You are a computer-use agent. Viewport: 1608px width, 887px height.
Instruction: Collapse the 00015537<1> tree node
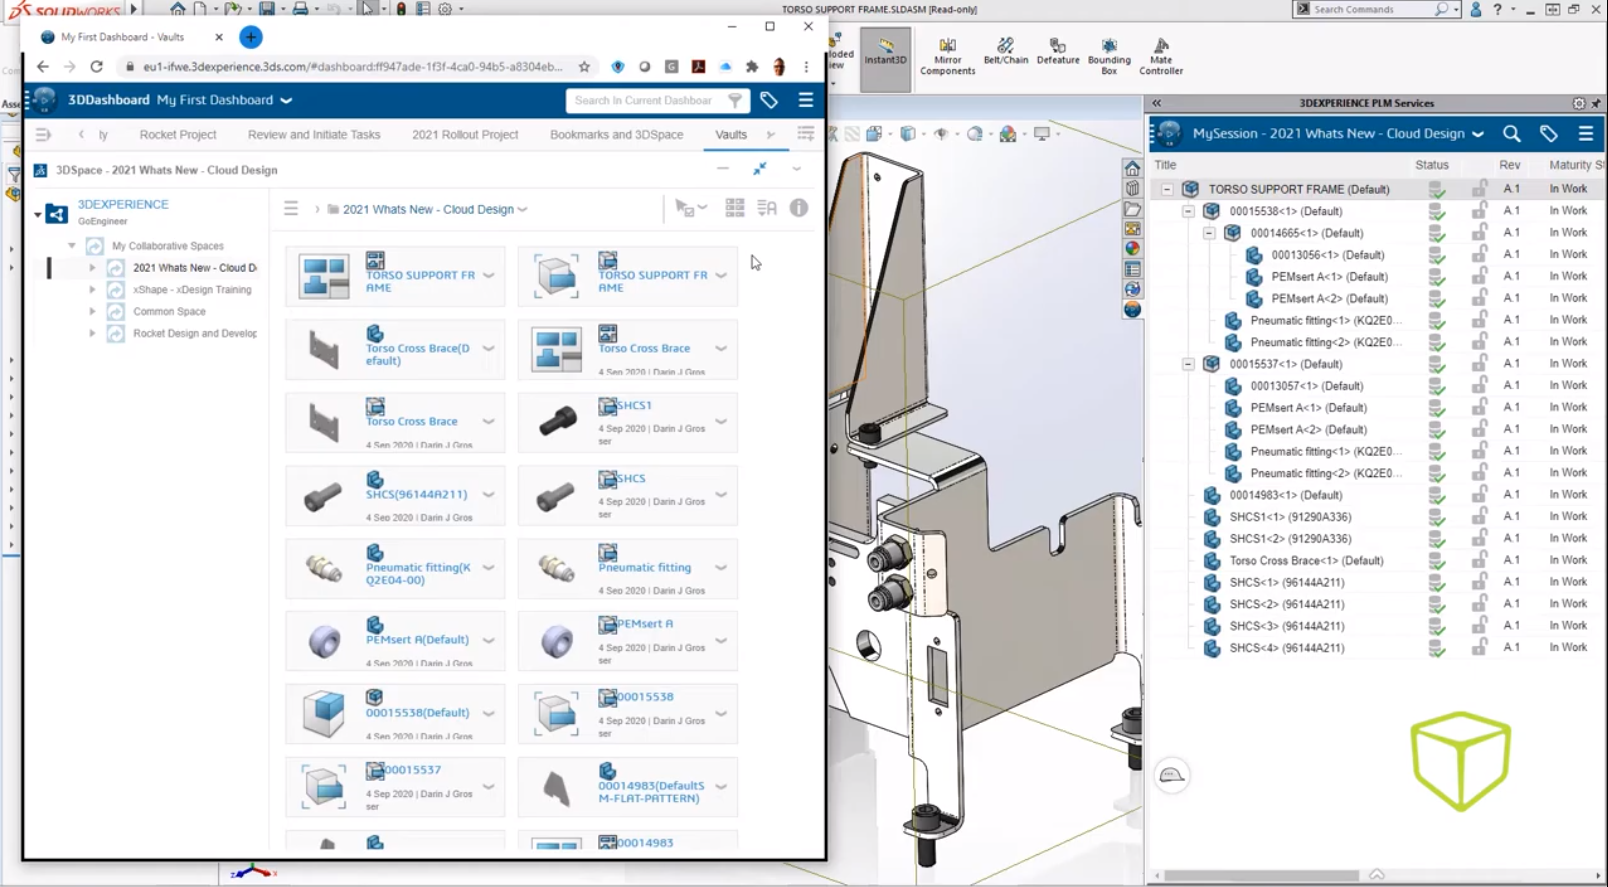click(1188, 364)
